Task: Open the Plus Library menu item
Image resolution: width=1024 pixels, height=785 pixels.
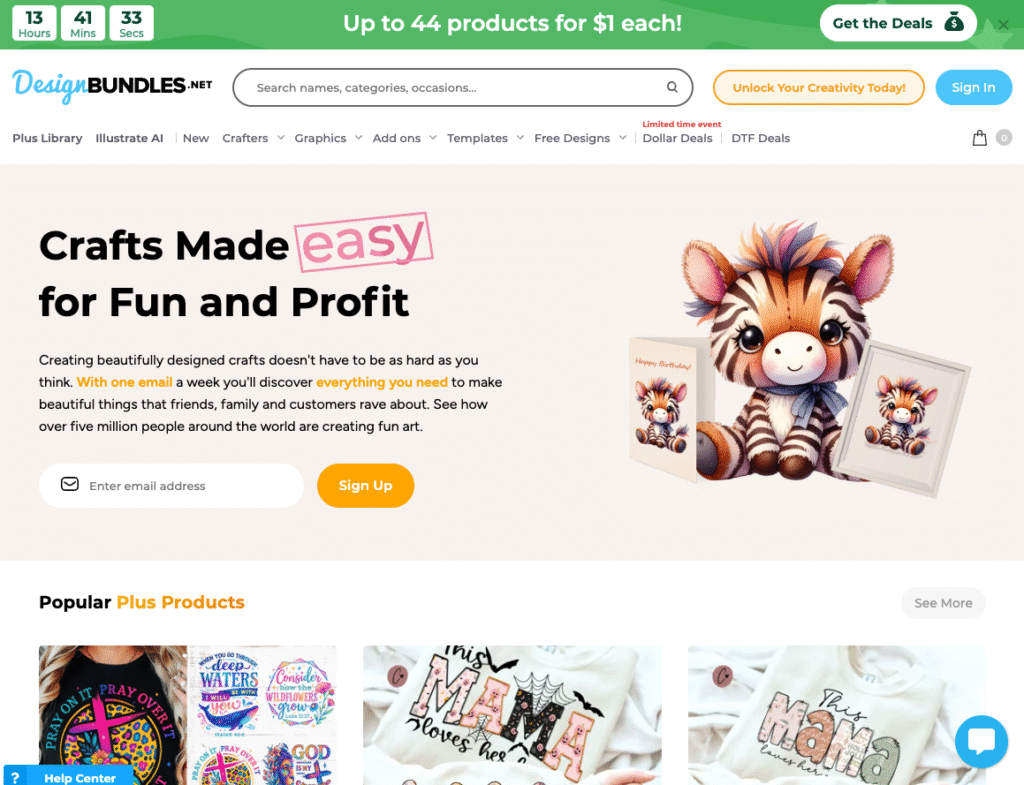Action: tap(47, 138)
